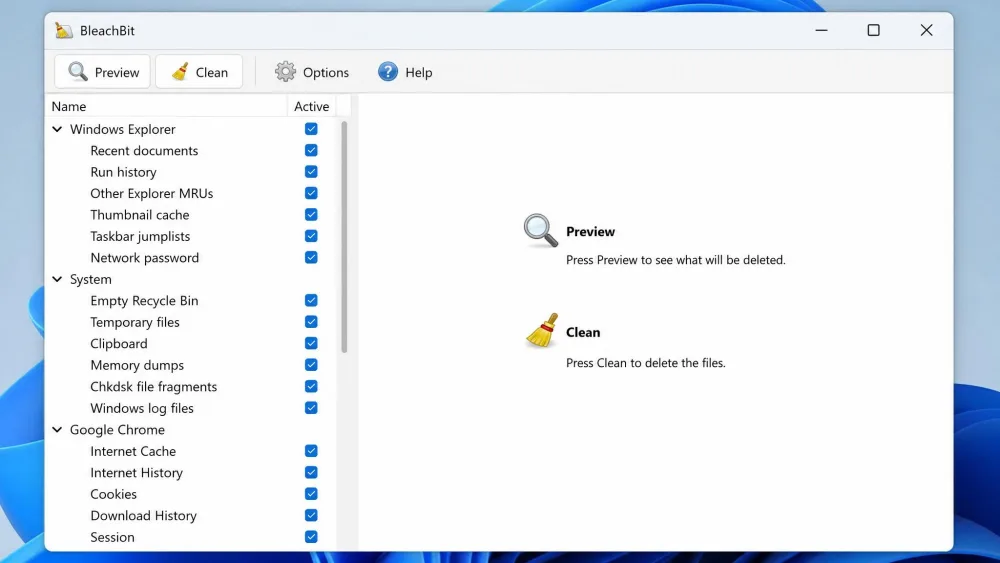Viewport: 1000px width, 563px height.
Task: Click the Active column header
Action: click(311, 106)
